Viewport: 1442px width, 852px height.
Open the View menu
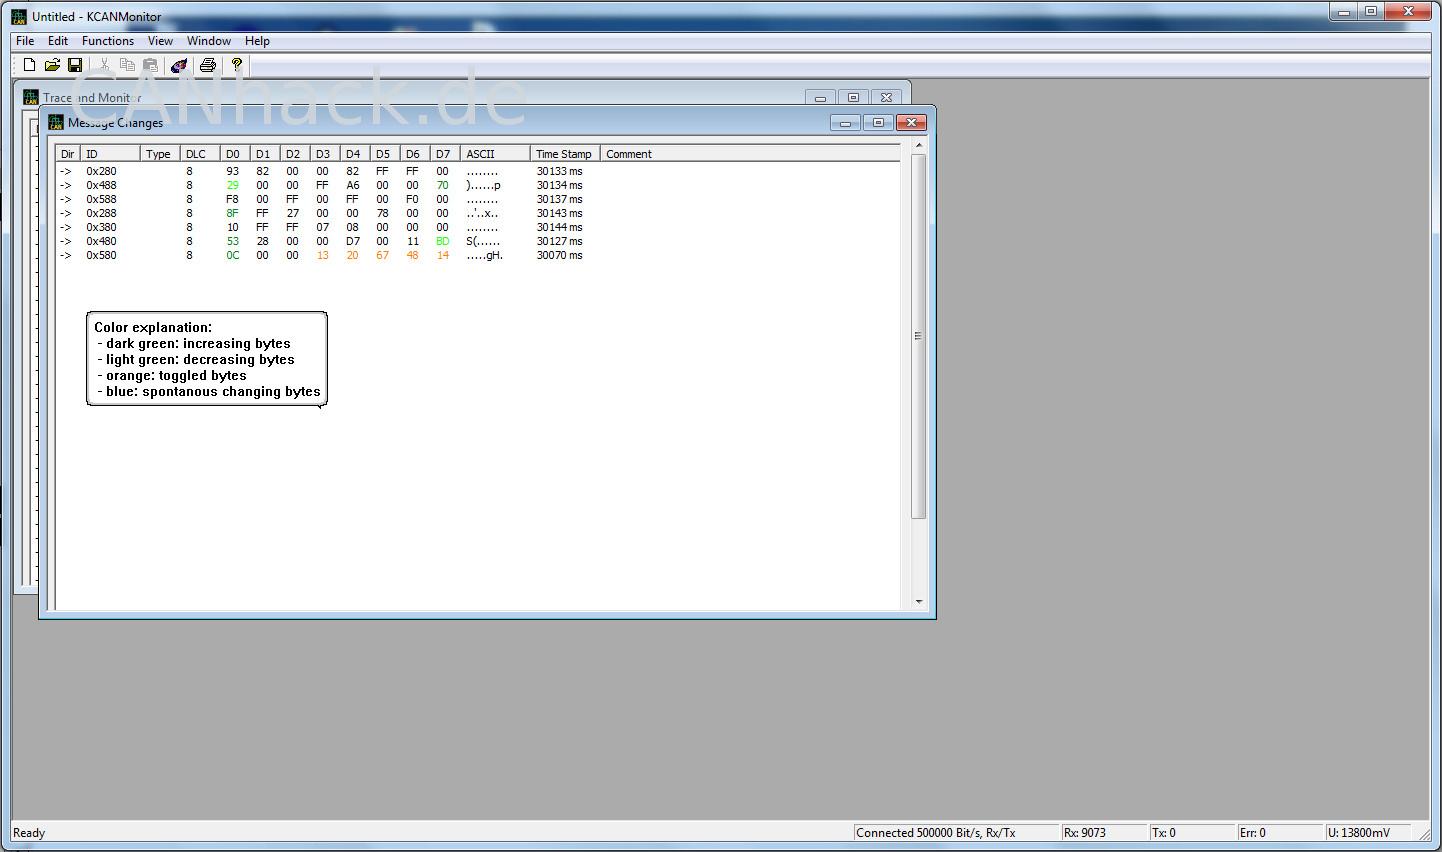click(160, 41)
